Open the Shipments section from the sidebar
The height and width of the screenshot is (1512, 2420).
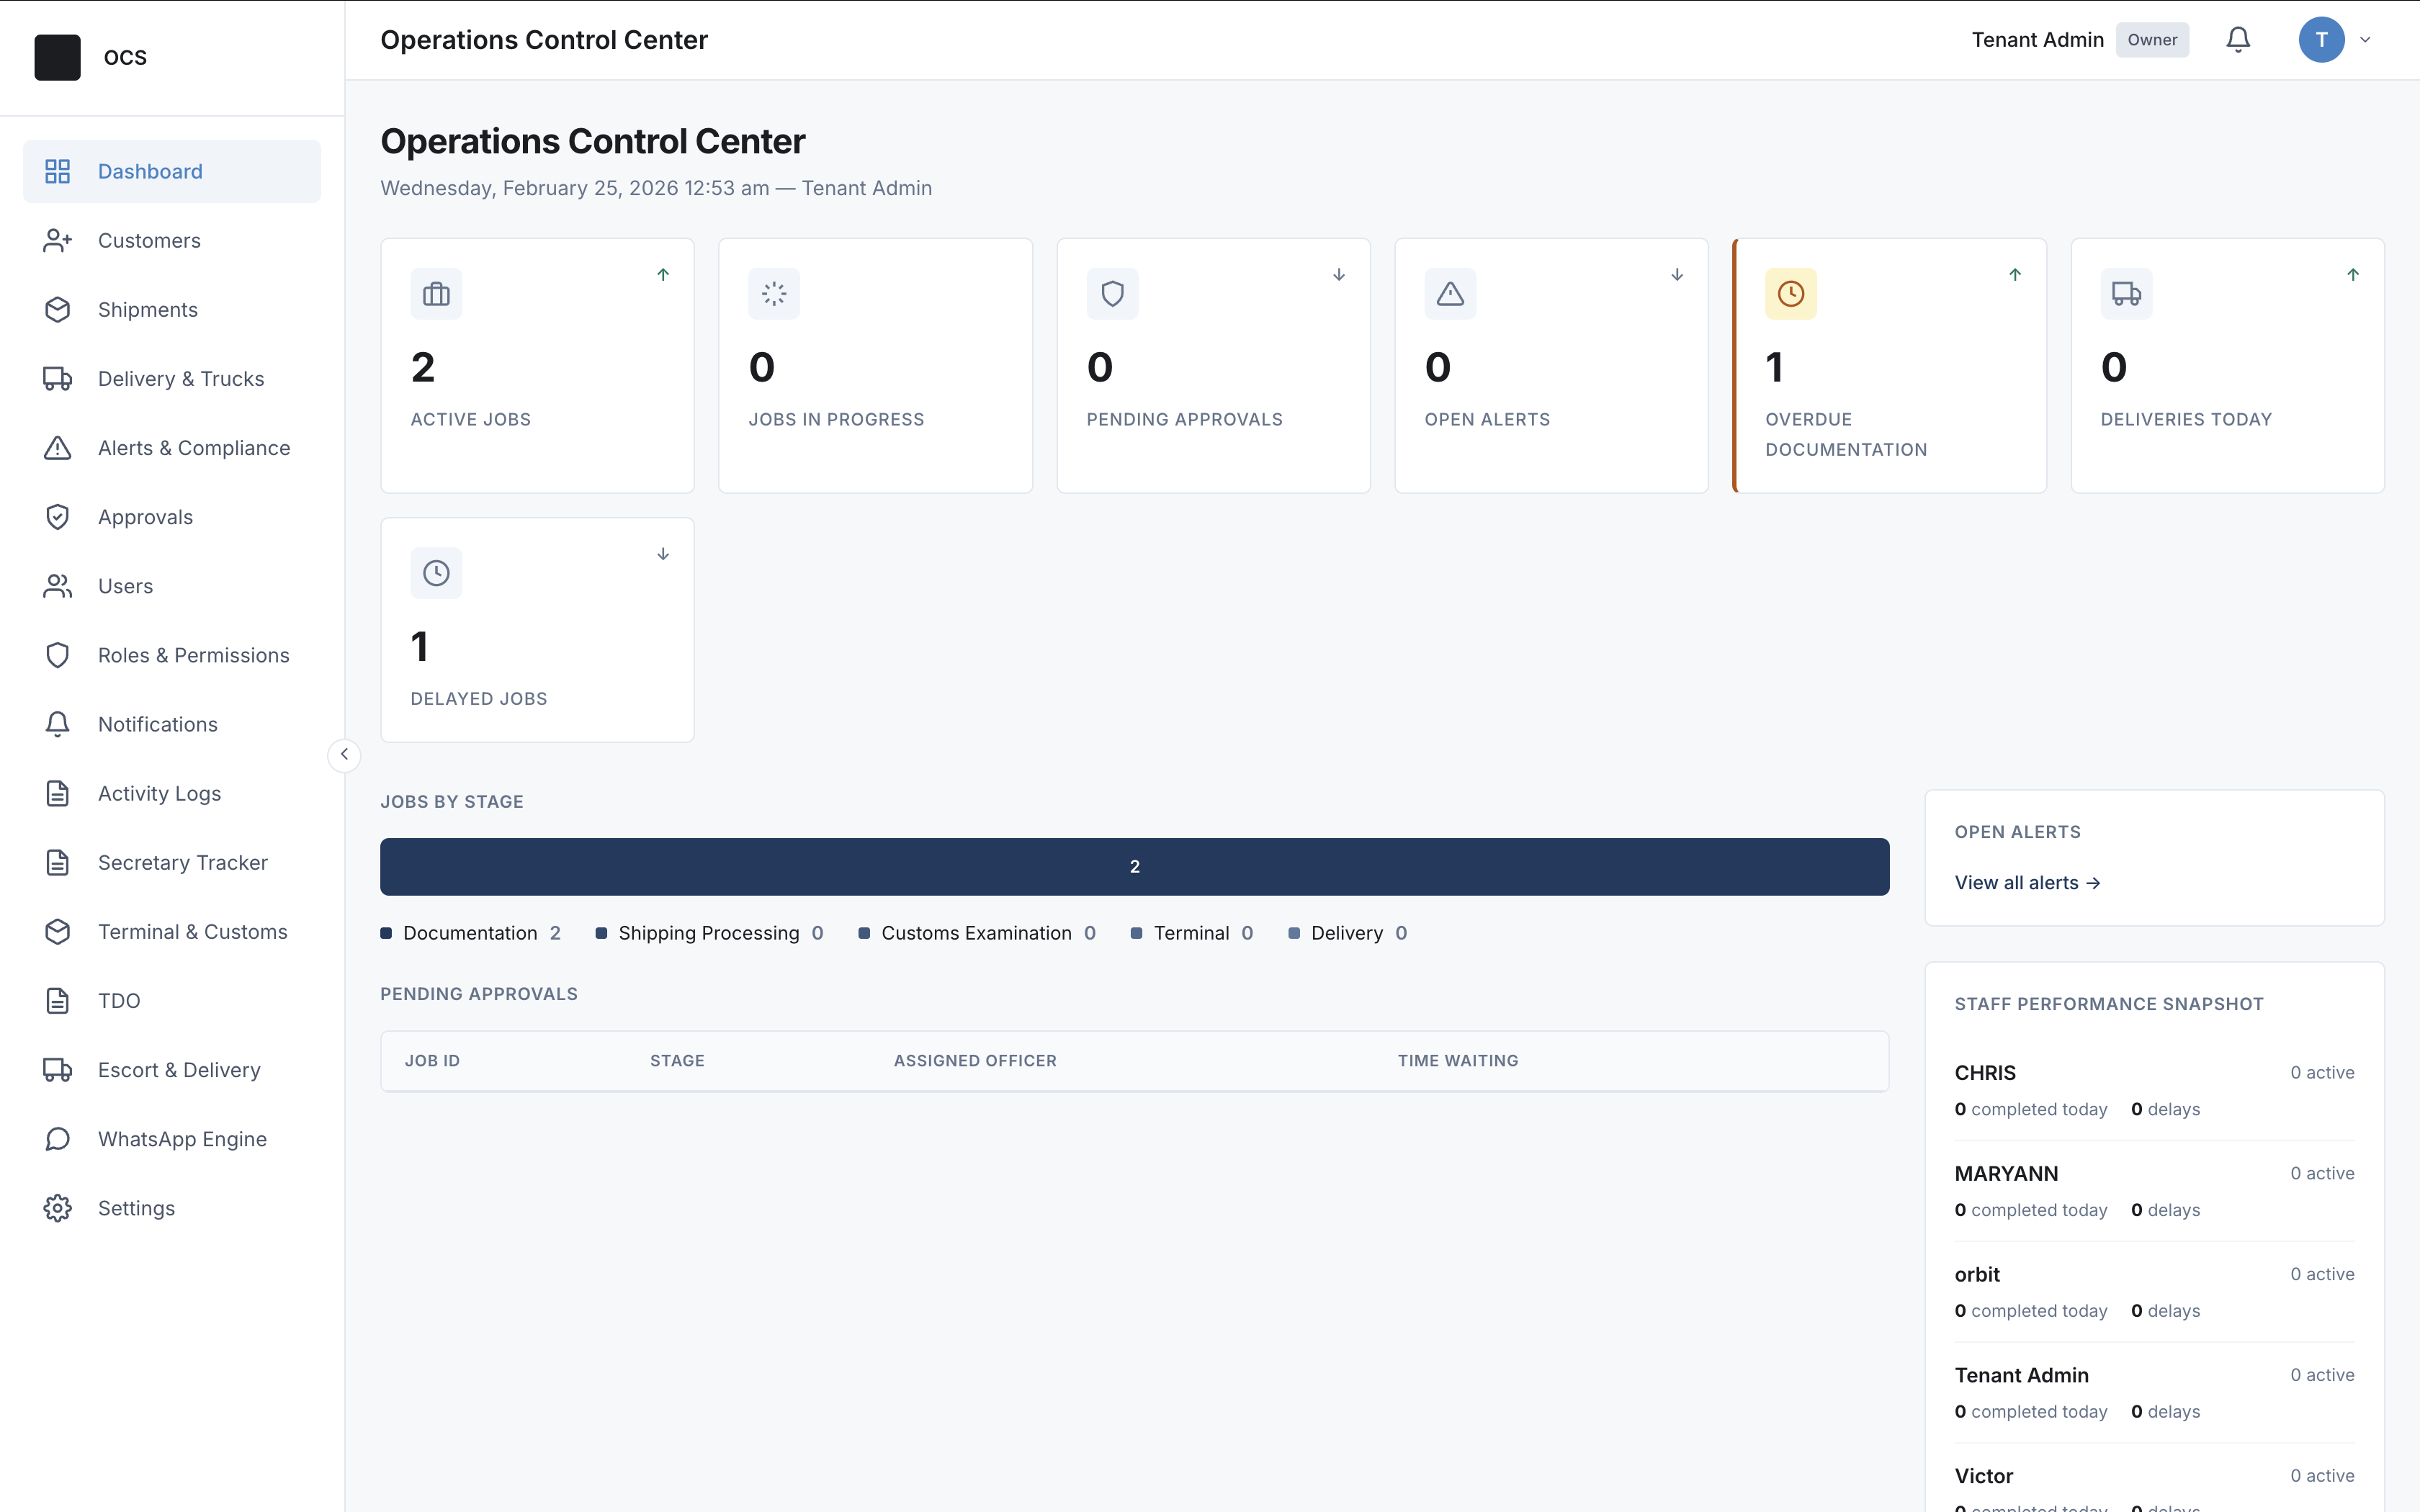147,309
